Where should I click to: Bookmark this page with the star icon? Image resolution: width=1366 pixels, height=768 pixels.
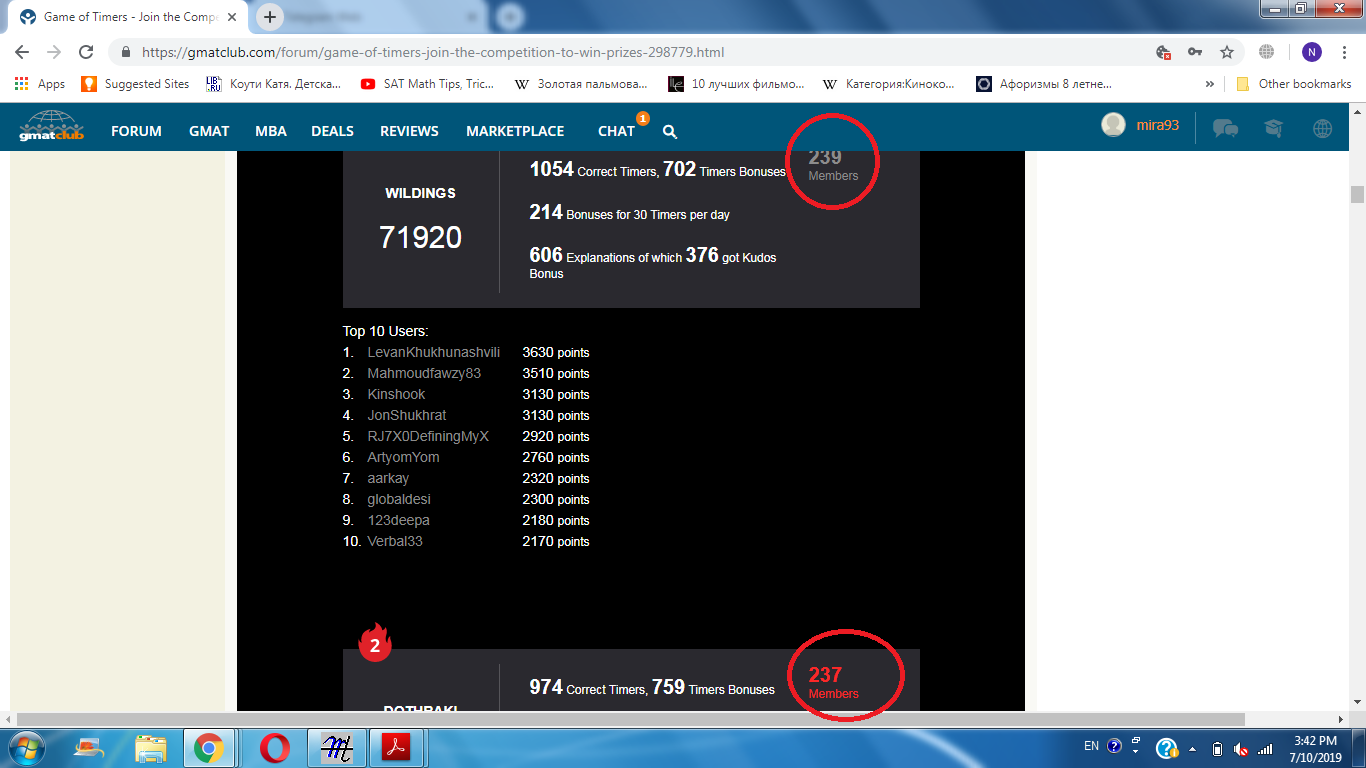[1226, 52]
